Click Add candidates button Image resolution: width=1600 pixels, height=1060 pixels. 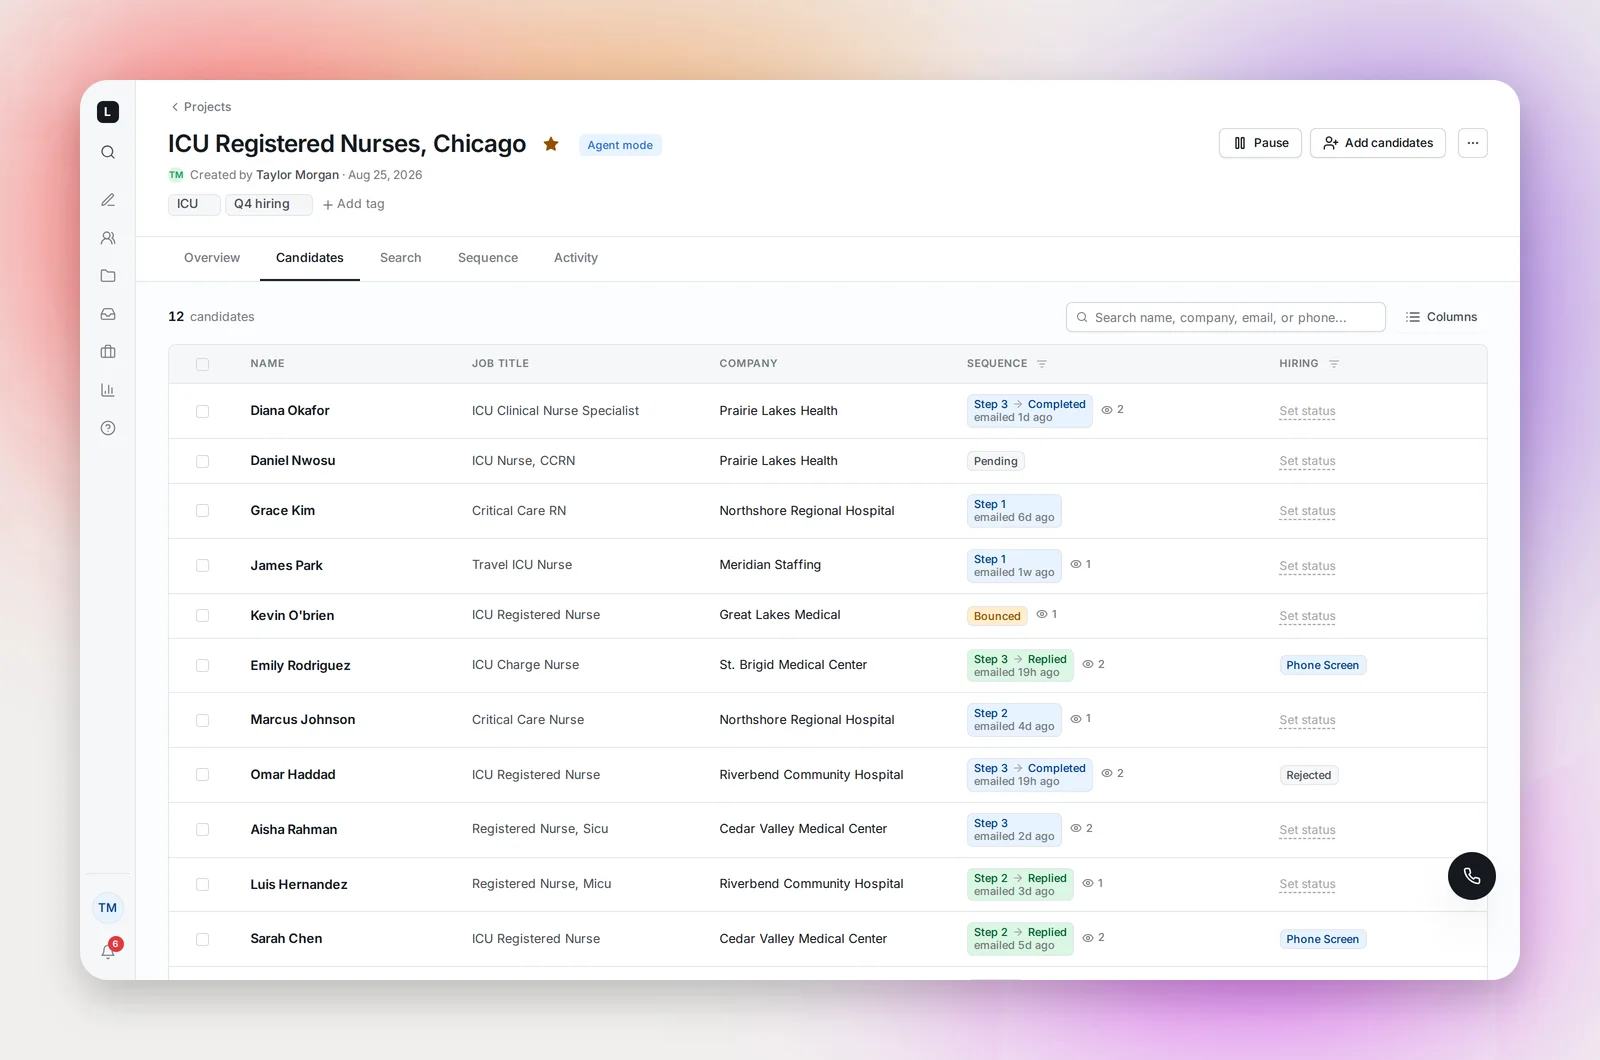(1378, 143)
